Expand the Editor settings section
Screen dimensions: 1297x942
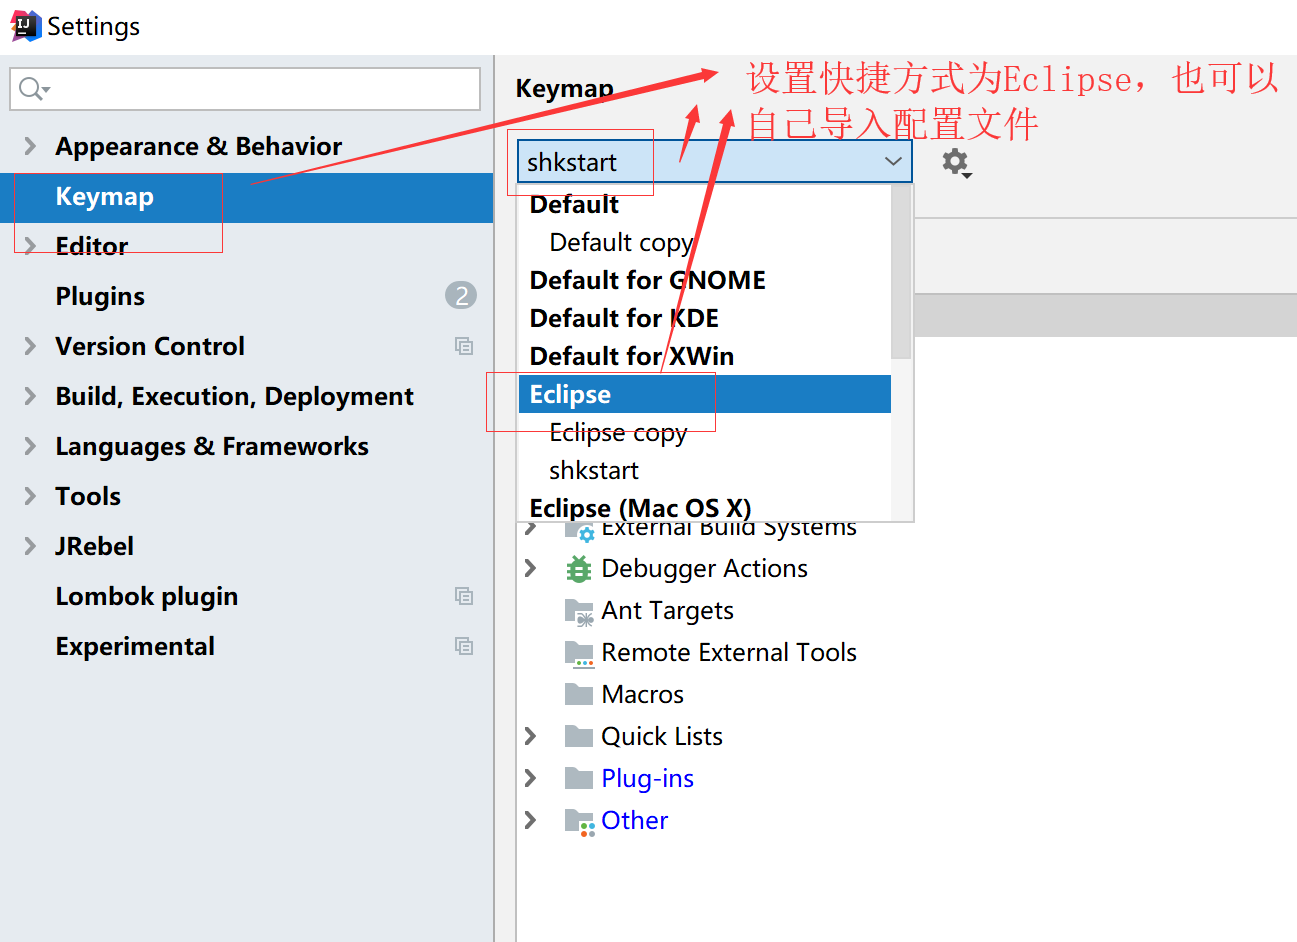[30, 246]
